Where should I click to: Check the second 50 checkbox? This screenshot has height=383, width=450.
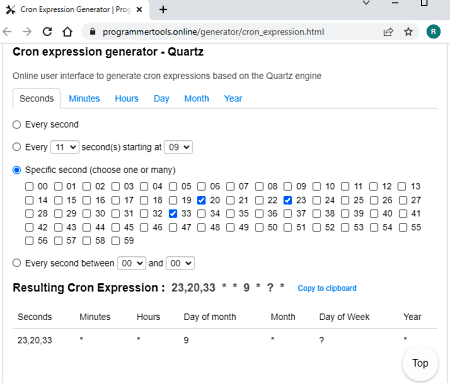(259, 227)
